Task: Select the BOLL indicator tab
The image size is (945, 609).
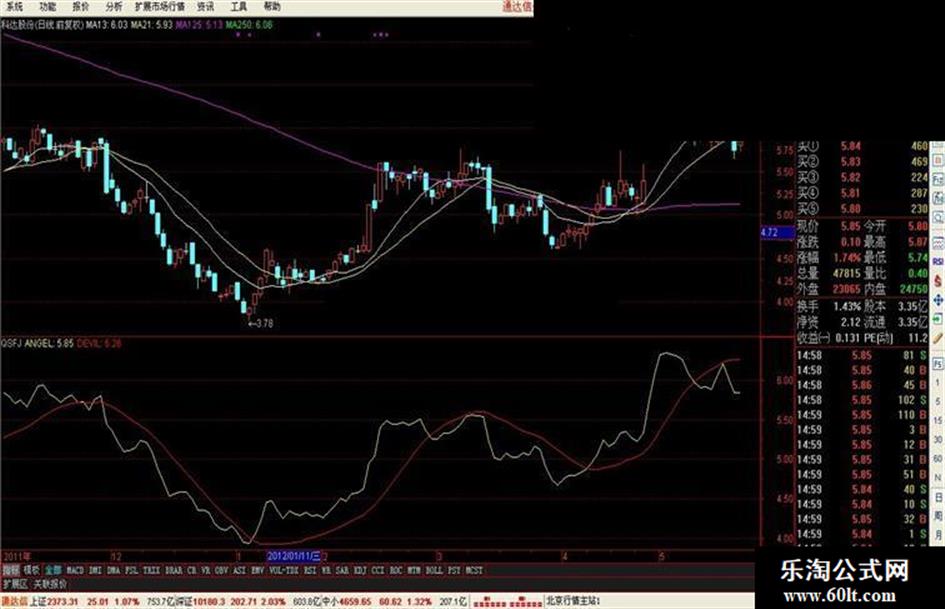Action: (x=434, y=570)
